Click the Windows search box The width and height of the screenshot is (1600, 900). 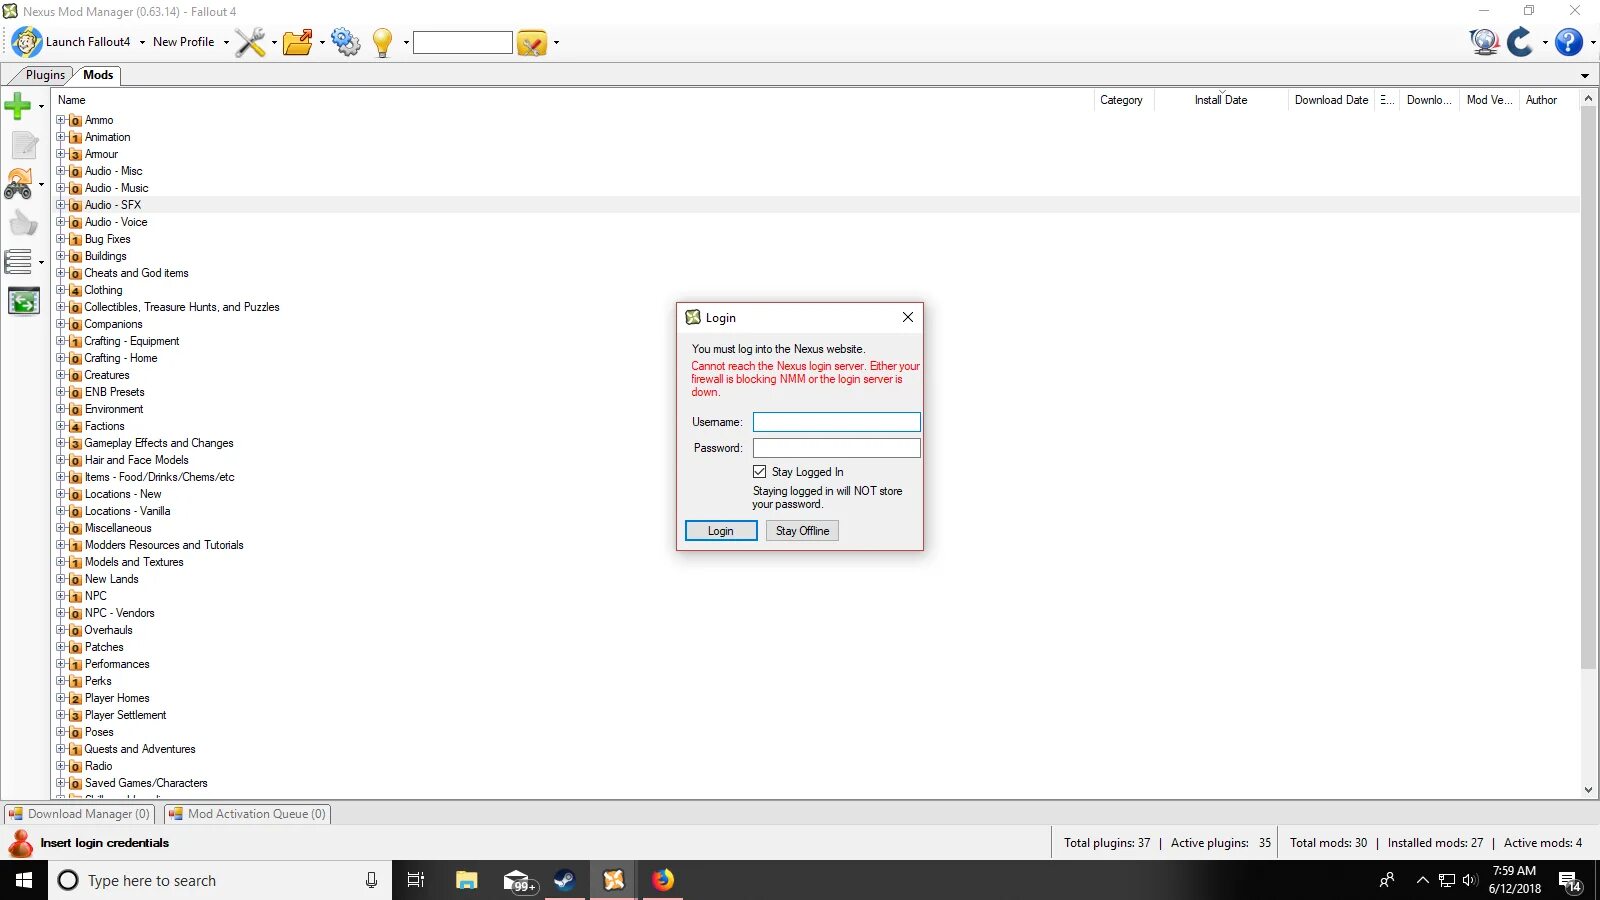point(220,880)
